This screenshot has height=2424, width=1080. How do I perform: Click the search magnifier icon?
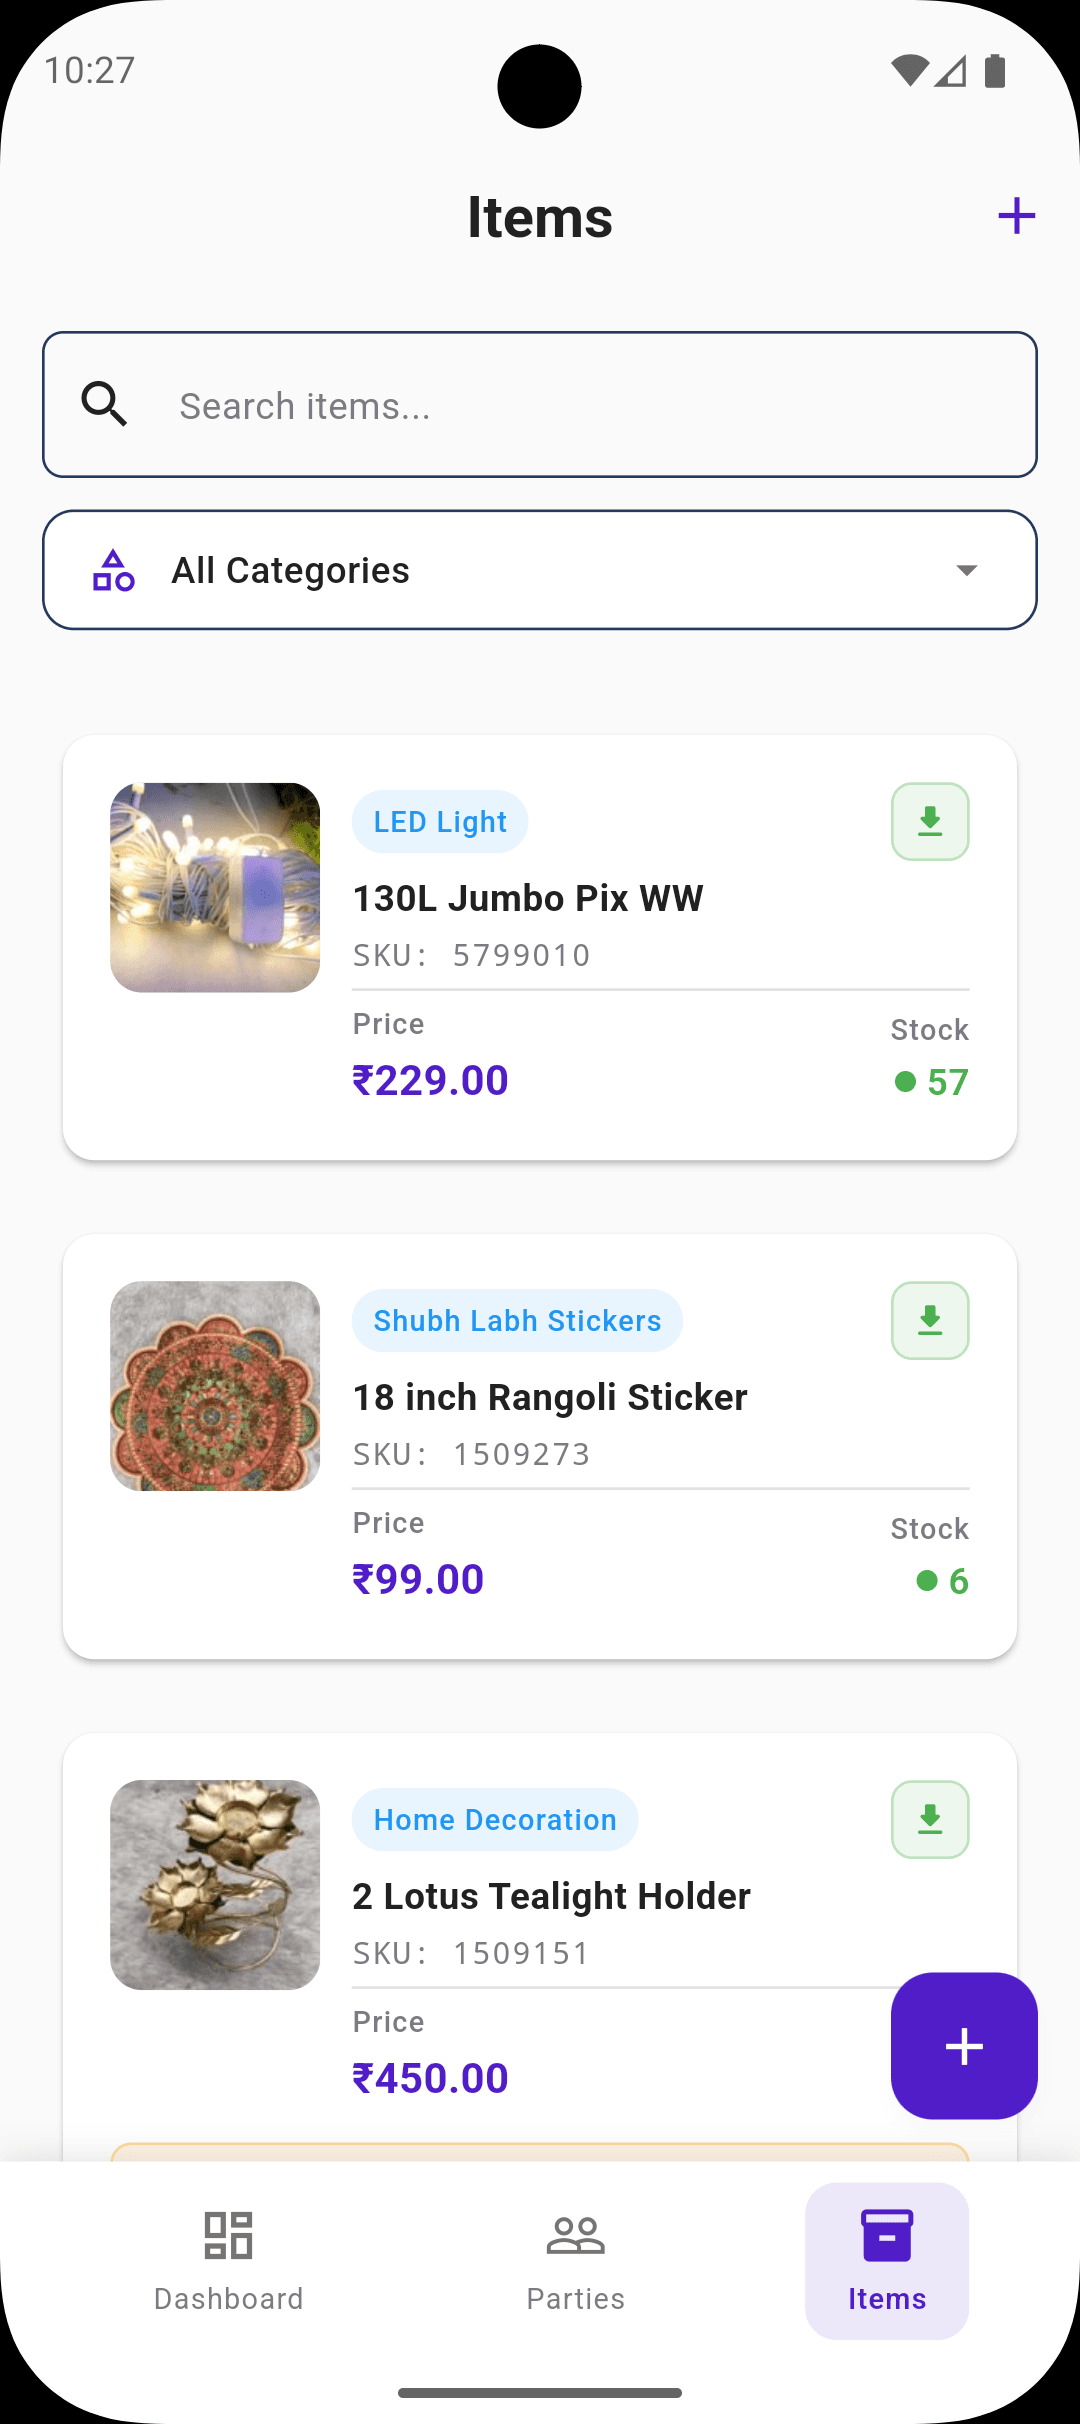coord(104,405)
